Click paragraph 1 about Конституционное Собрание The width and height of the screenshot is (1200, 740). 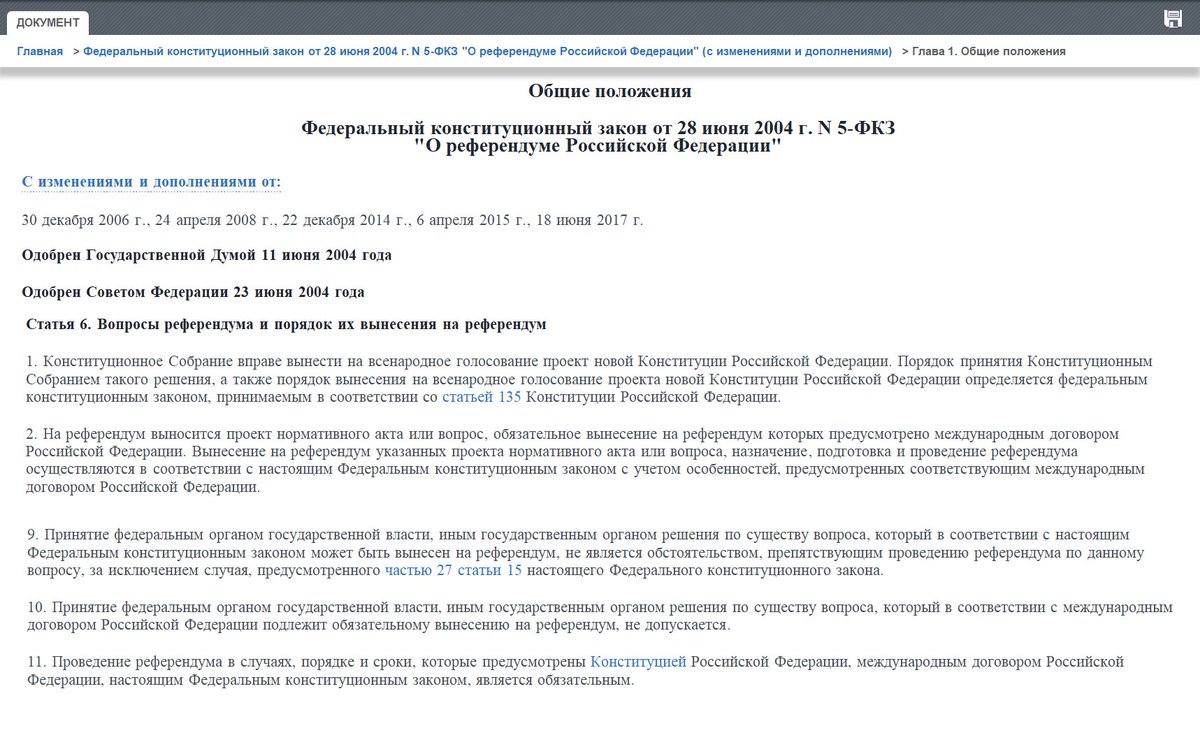(x=590, y=379)
